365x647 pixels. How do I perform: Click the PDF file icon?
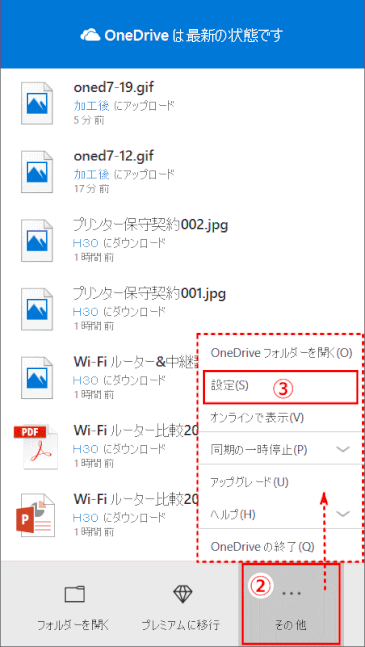pos(36,447)
